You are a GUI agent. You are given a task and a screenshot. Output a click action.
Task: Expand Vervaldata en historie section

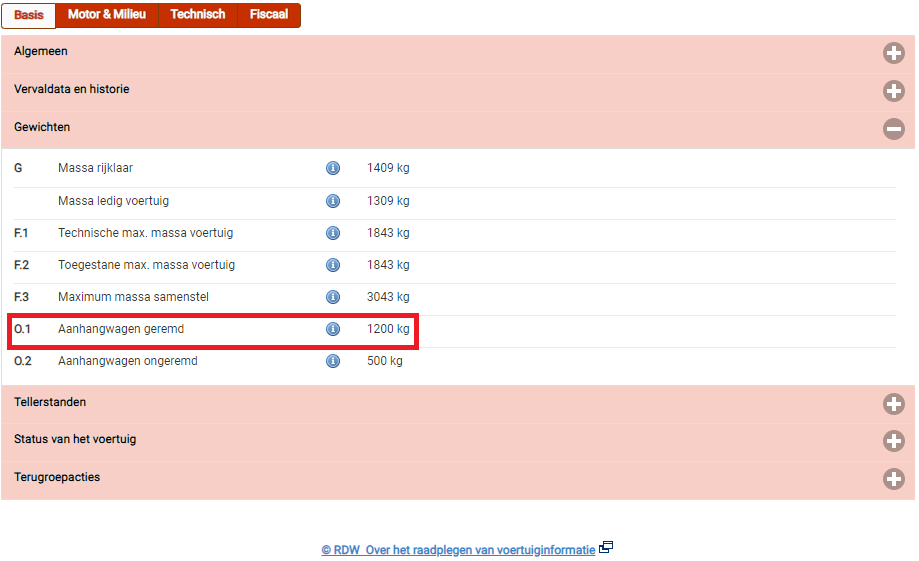[893, 91]
